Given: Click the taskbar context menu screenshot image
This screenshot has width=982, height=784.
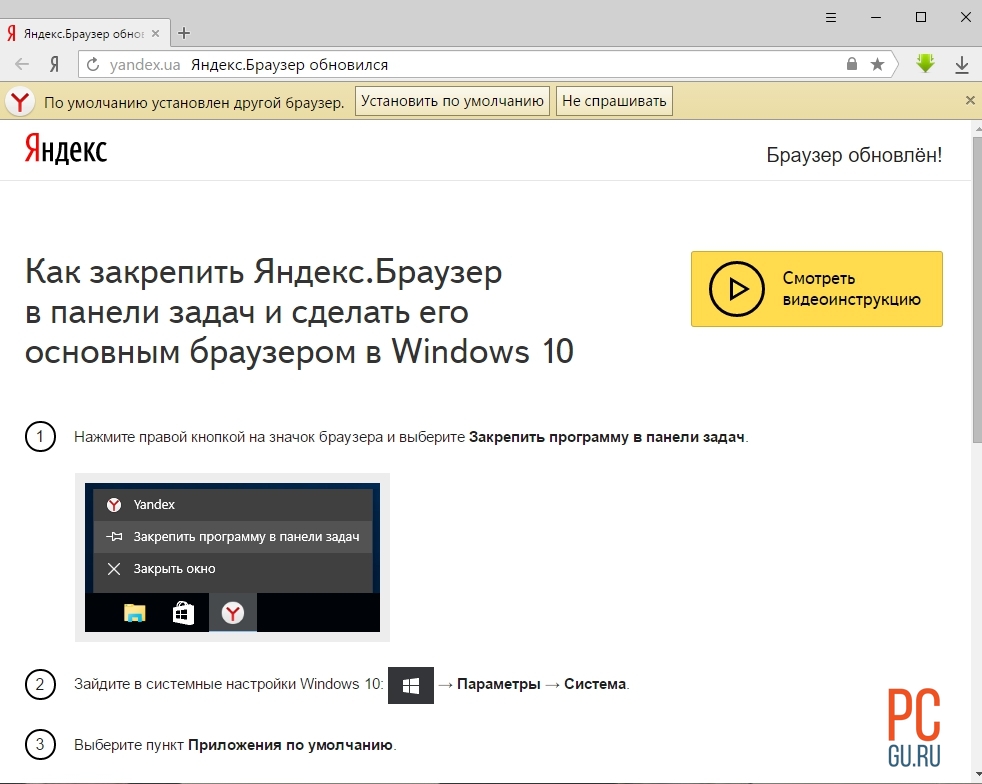Looking at the screenshot, I should pyautogui.click(x=232, y=557).
